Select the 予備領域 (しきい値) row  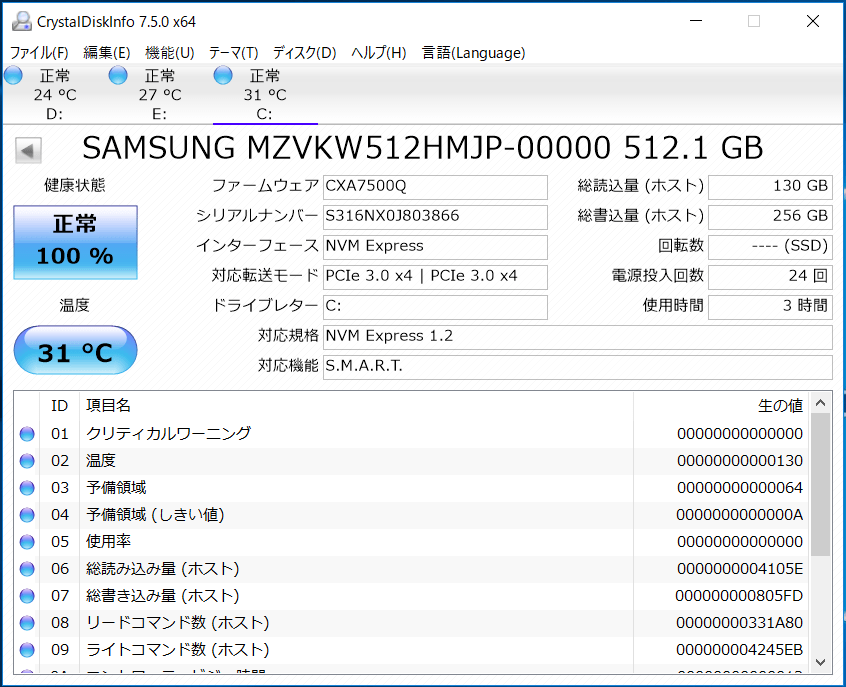[411, 515]
